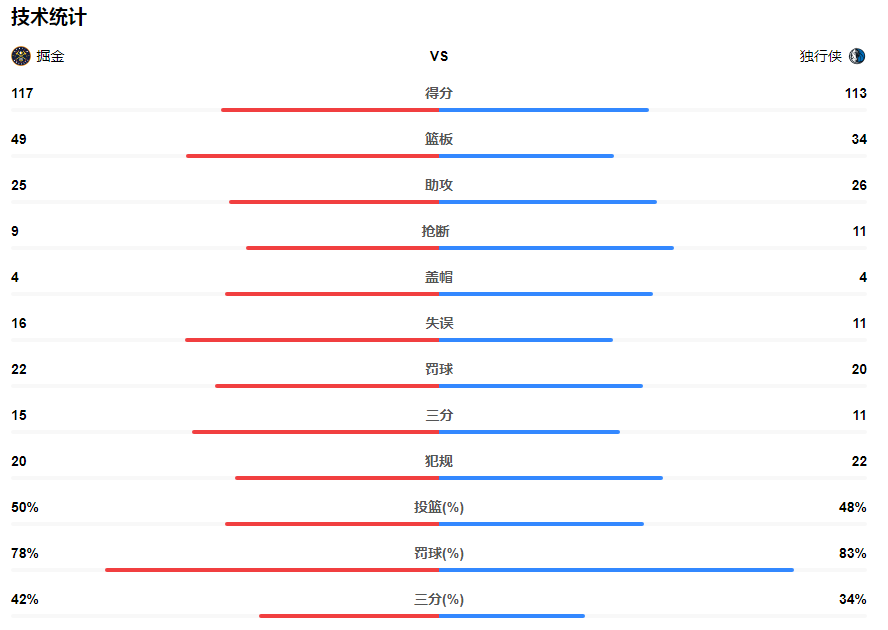Viewport: 888px width, 630px height.
Task: Click the red bar under 篮板
Action: pyautogui.click(x=312, y=156)
